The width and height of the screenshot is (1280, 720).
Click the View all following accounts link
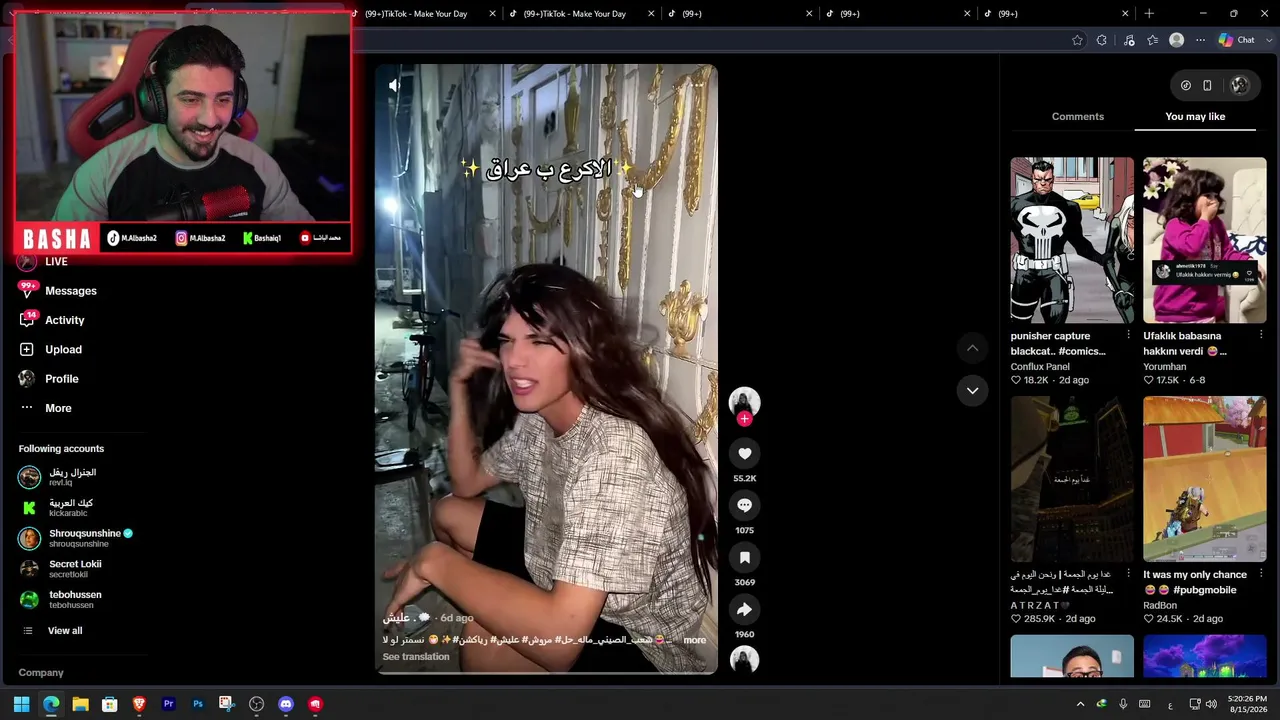pos(65,631)
